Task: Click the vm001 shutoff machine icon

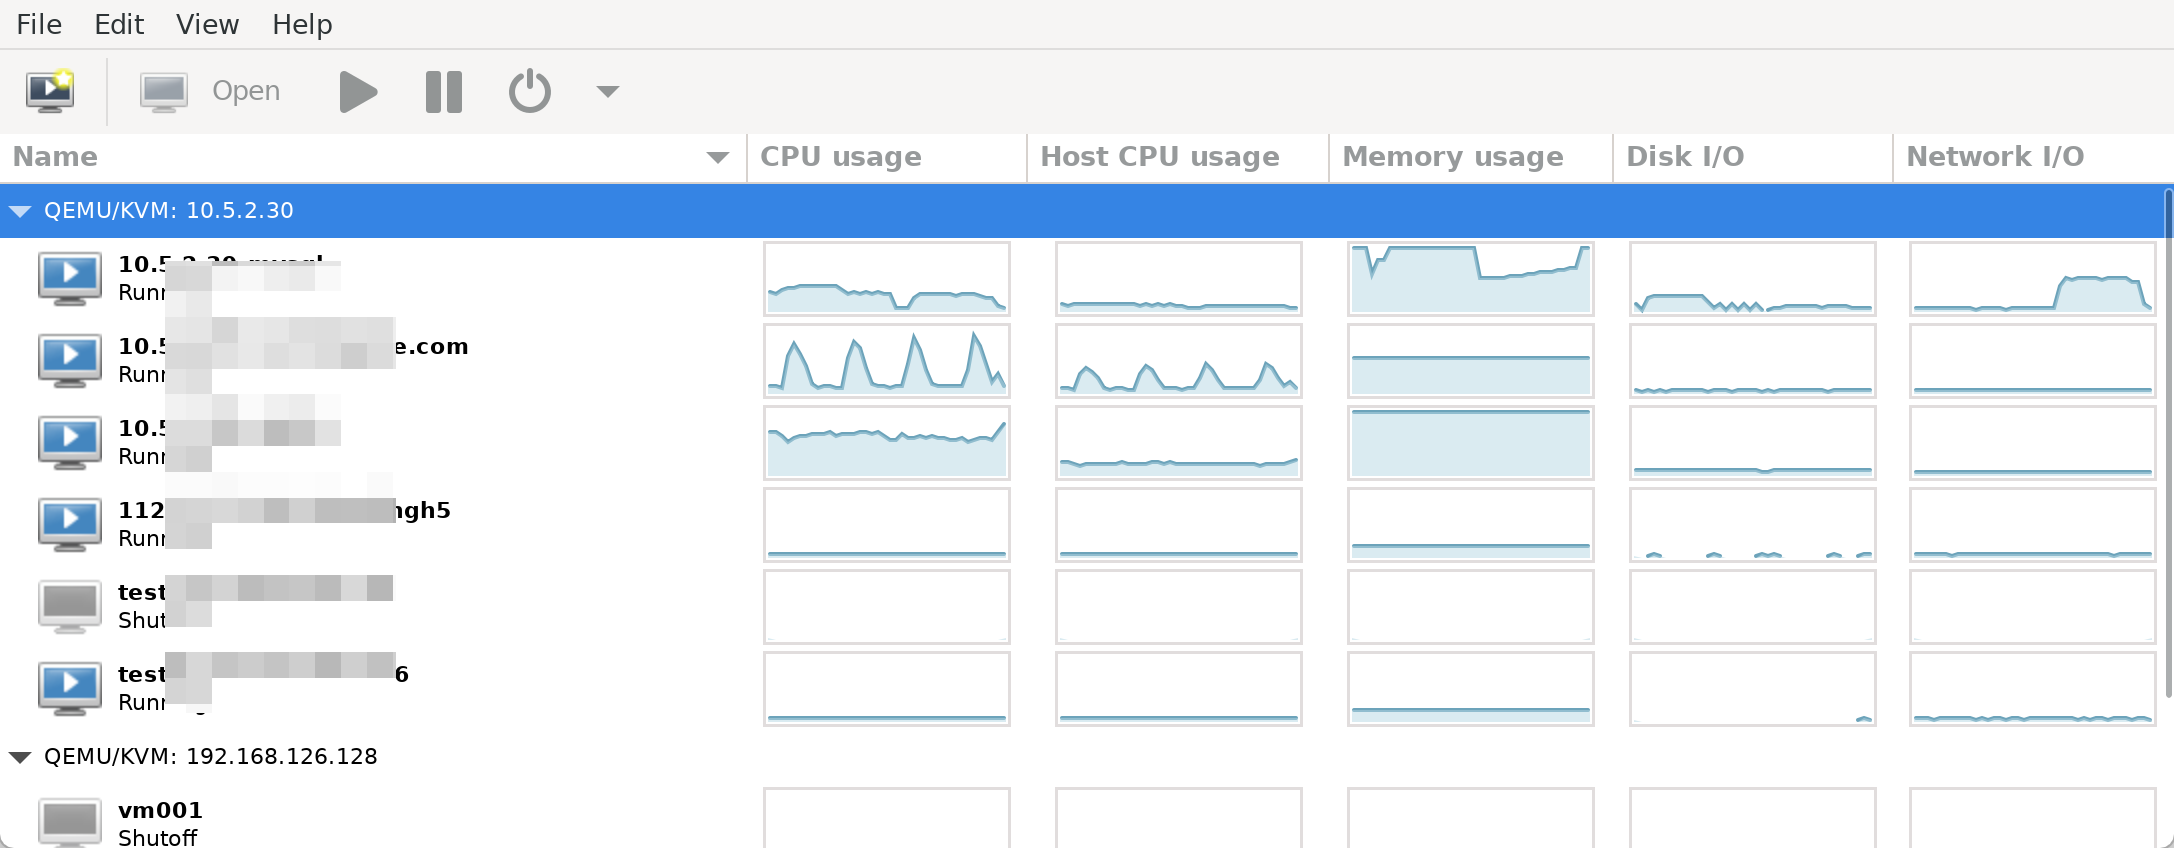Action: coord(70,822)
